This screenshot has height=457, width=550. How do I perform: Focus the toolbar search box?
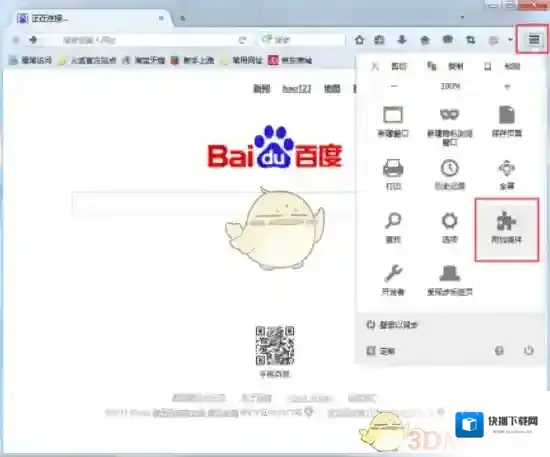click(302, 40)
